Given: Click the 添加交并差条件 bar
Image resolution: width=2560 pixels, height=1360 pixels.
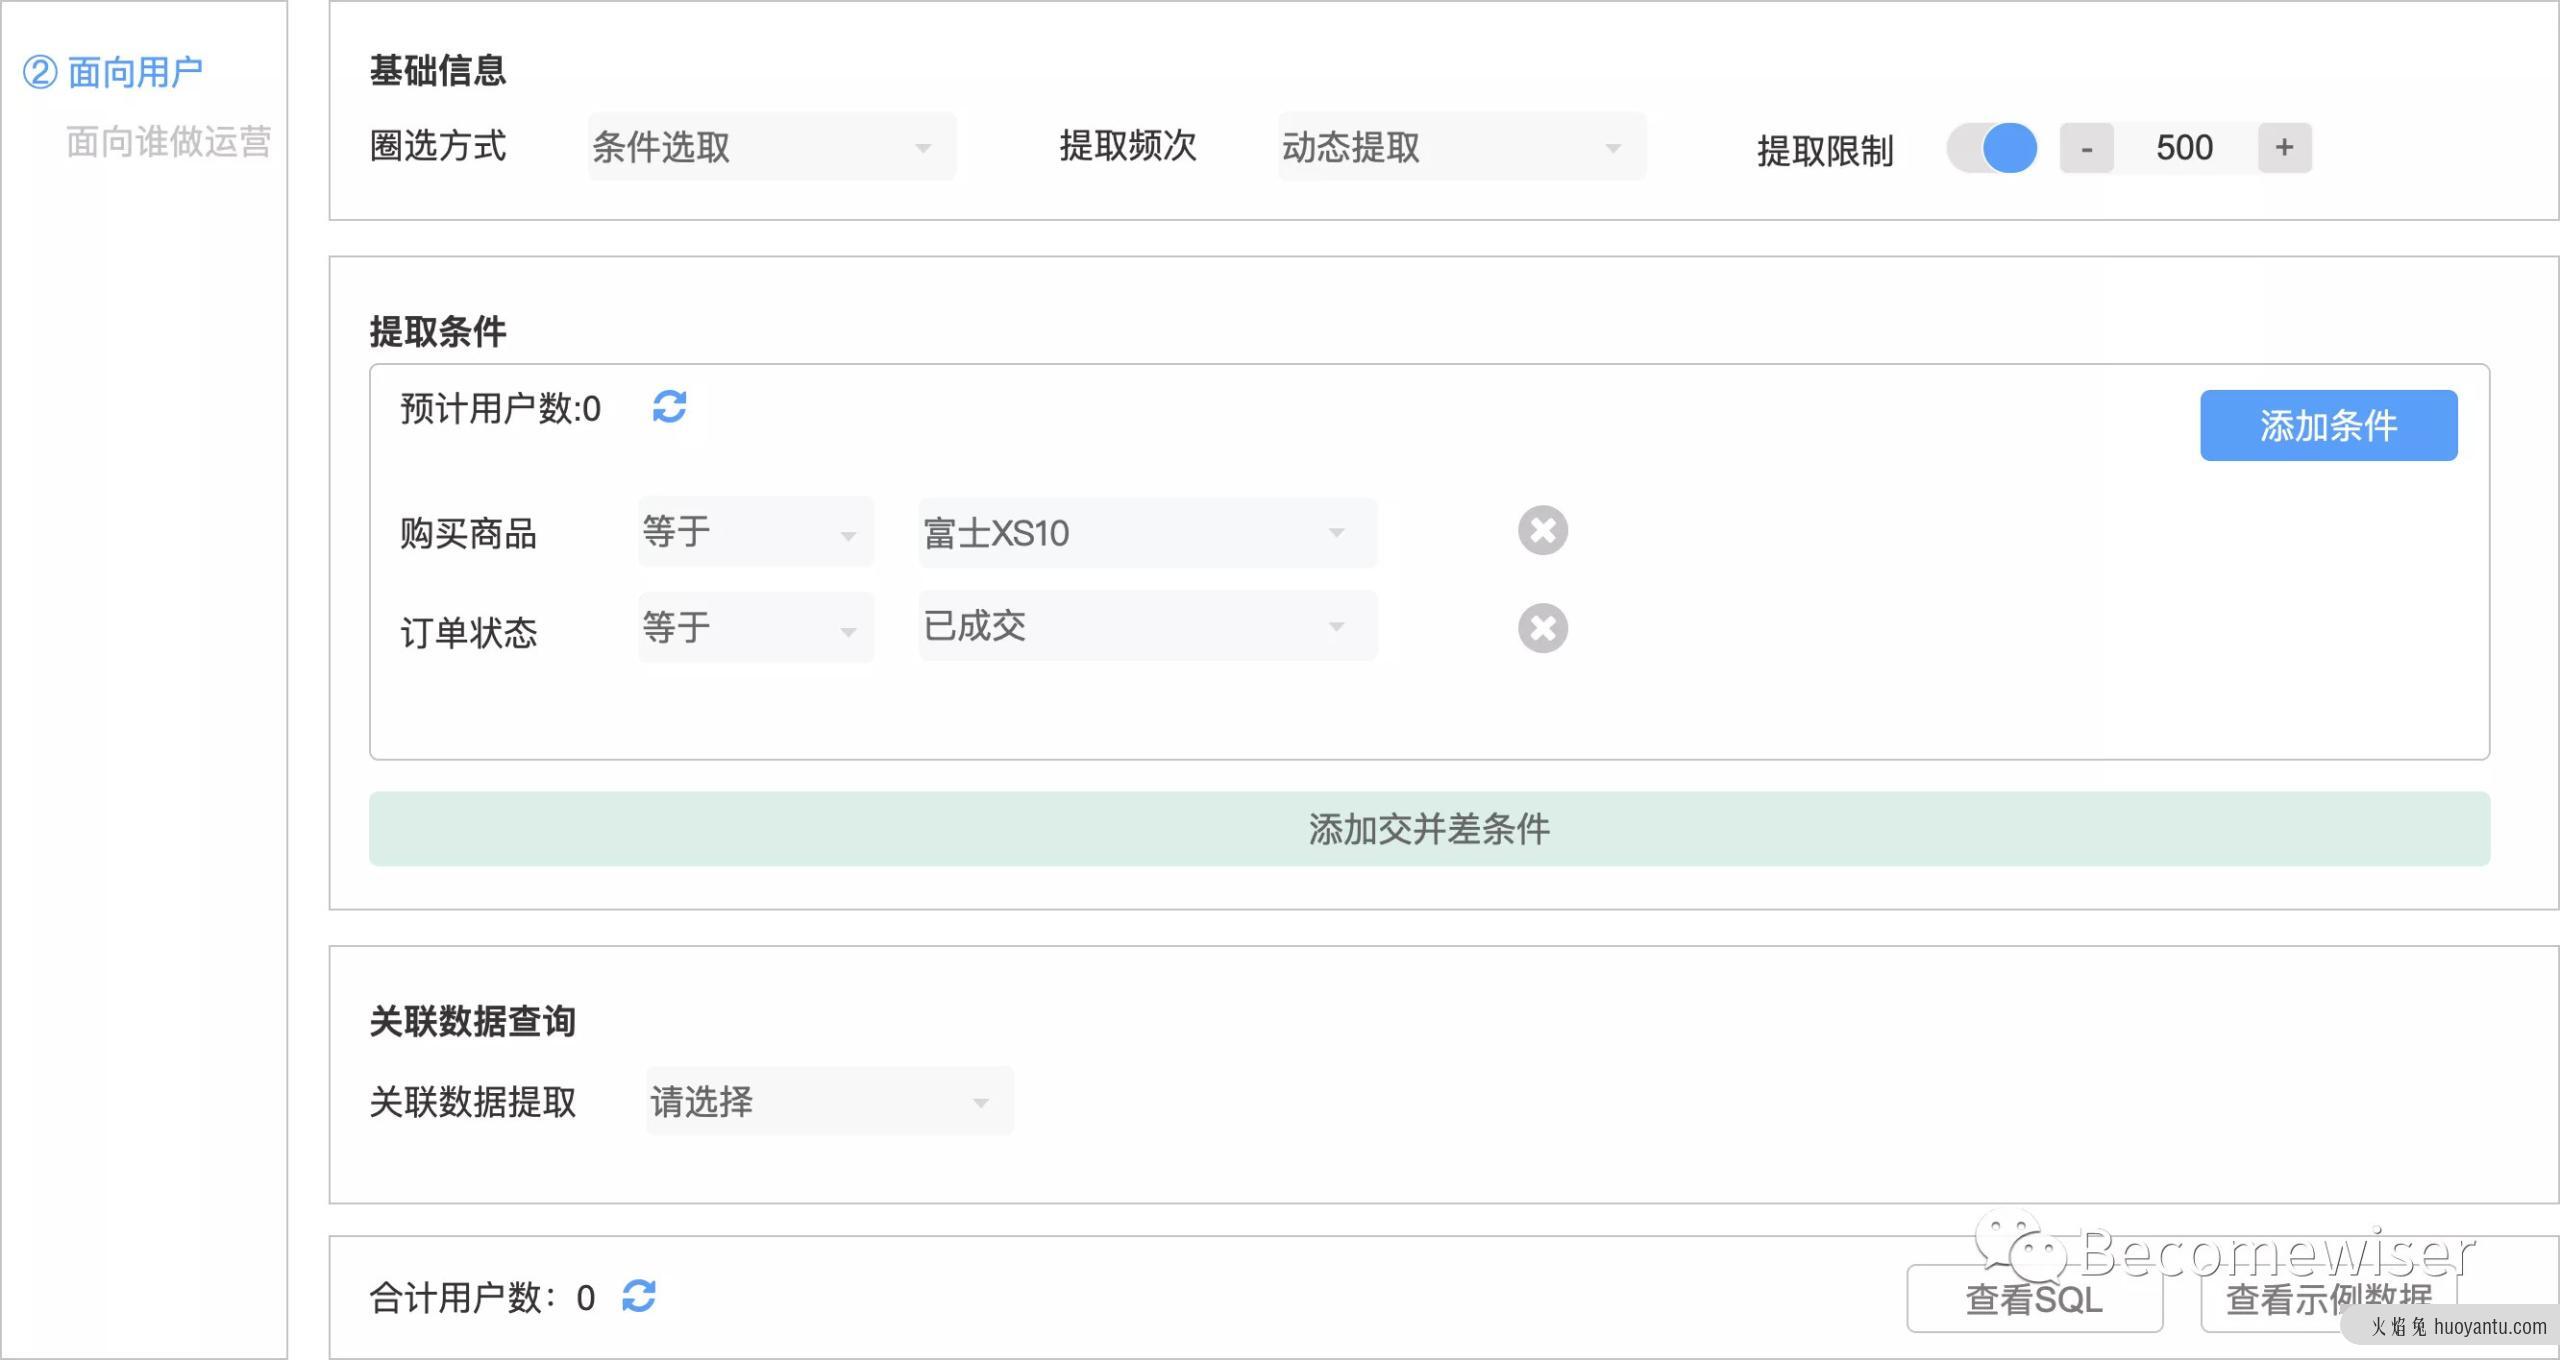Looking at the screenshot, I should pos(1429,829).
